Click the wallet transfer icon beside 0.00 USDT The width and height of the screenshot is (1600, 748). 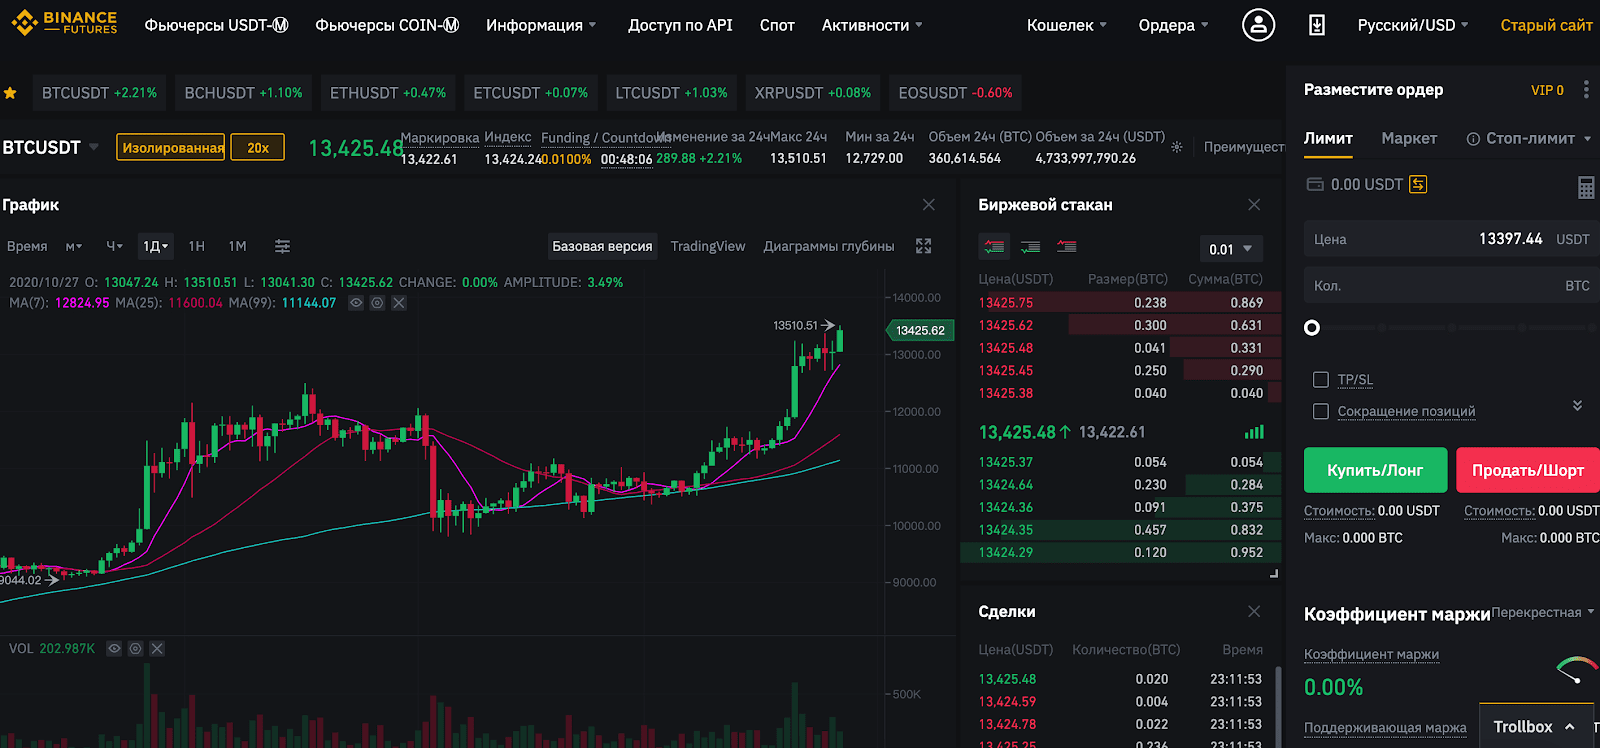coord(1418,184)
